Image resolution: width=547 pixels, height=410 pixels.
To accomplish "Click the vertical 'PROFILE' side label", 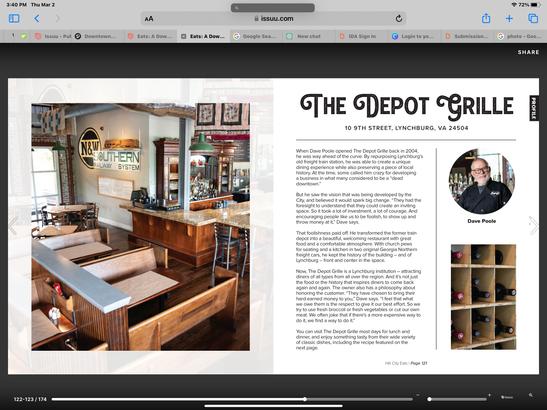I will 534,108.
